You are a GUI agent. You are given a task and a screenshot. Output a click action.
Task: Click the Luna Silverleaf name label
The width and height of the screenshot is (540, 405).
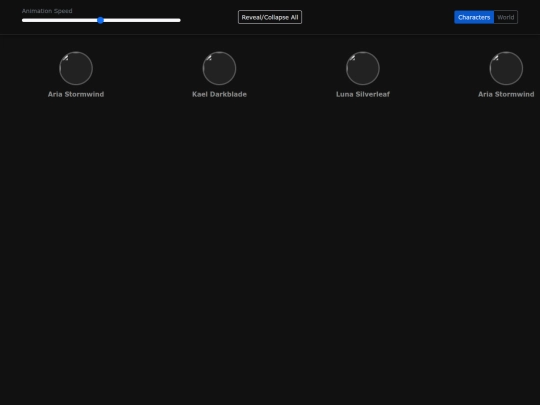(x=363, y=94)
